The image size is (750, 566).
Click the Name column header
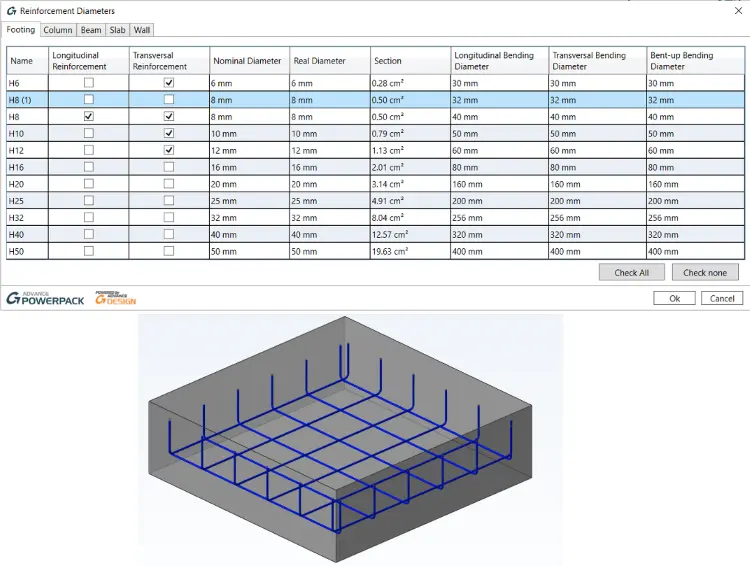[27, 61]
